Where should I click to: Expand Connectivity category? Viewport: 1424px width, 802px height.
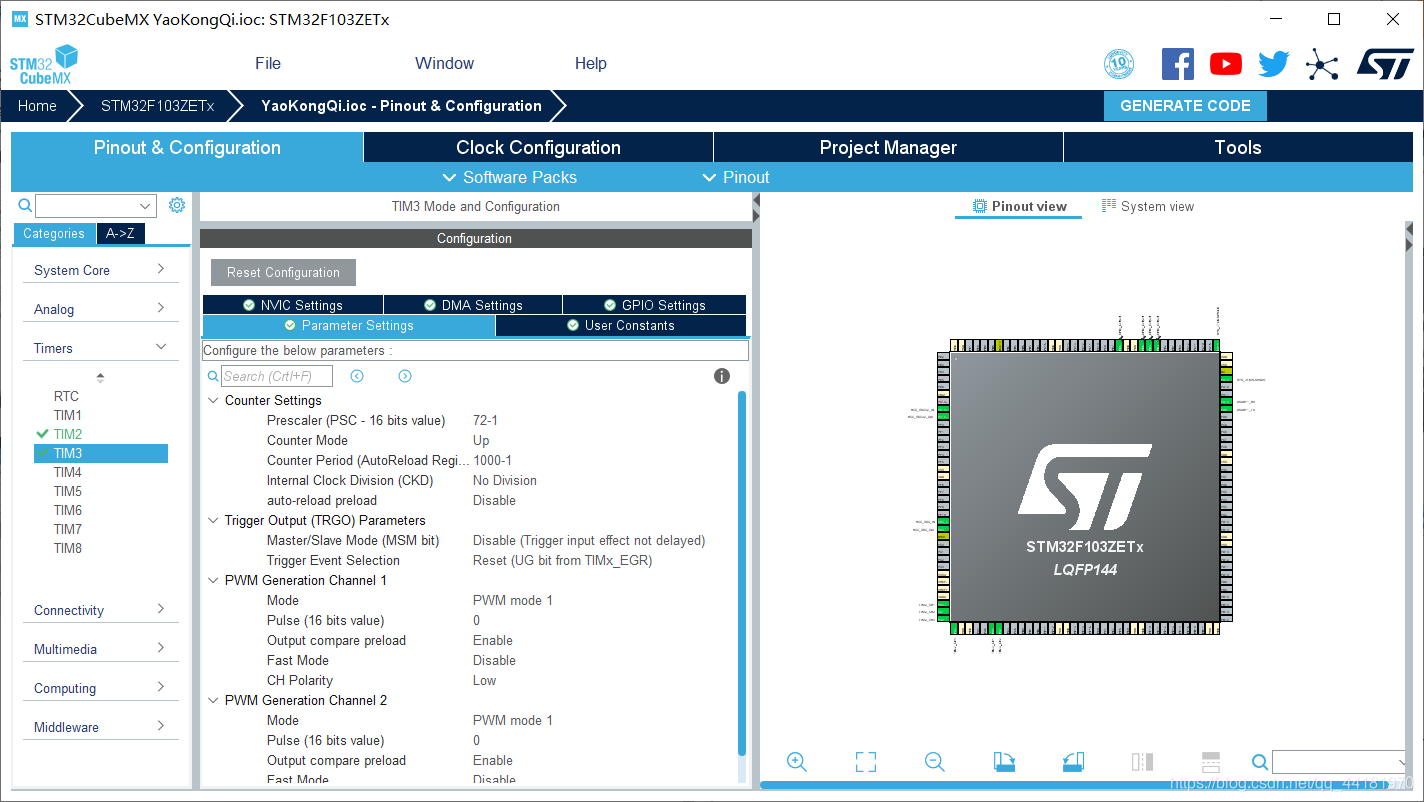[x=100, y=610]
